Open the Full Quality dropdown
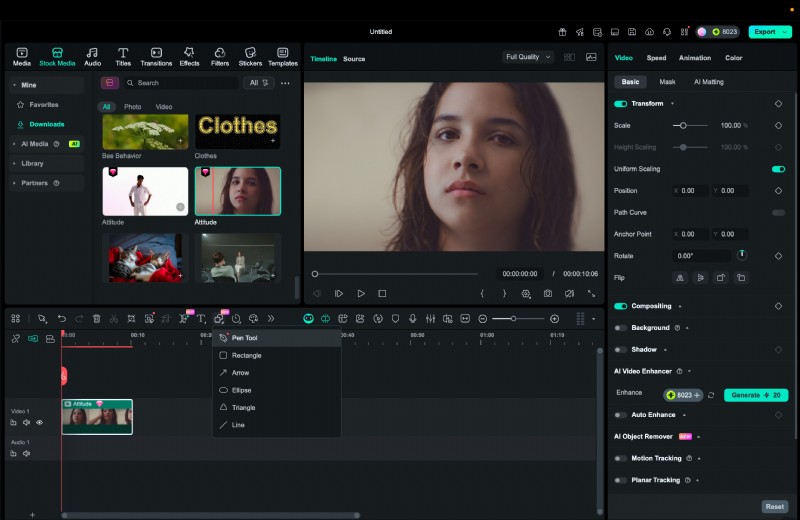This screenshot has width=800, height=520. 528,57
